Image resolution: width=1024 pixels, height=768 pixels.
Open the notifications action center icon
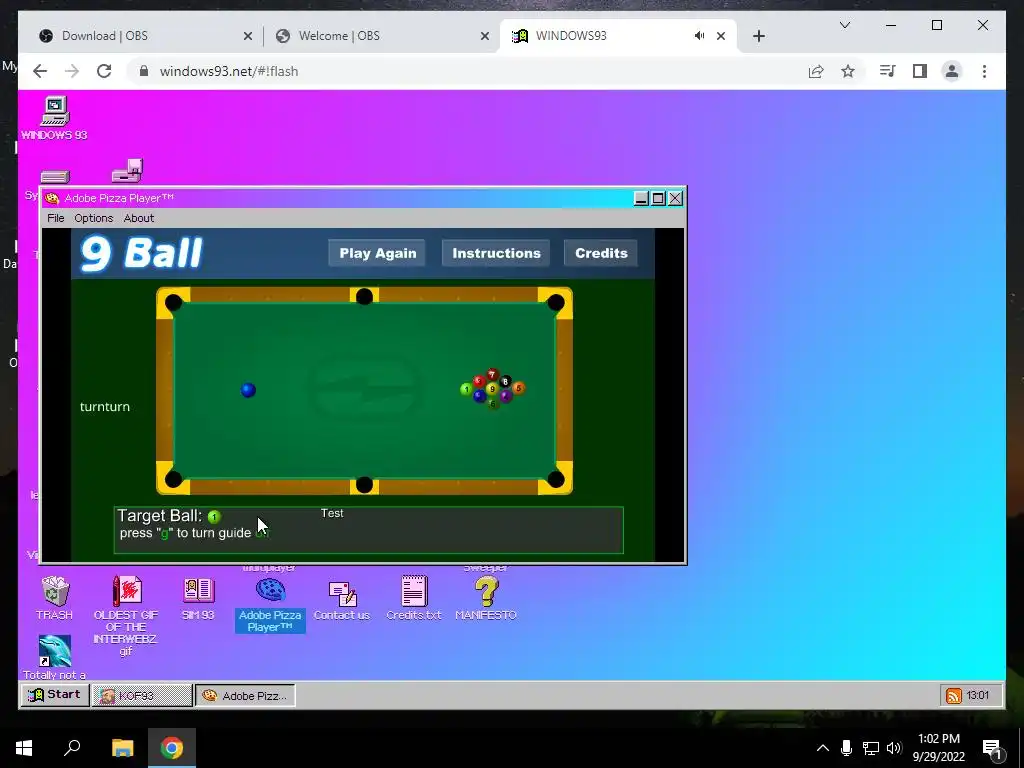[x=992, y=749]
